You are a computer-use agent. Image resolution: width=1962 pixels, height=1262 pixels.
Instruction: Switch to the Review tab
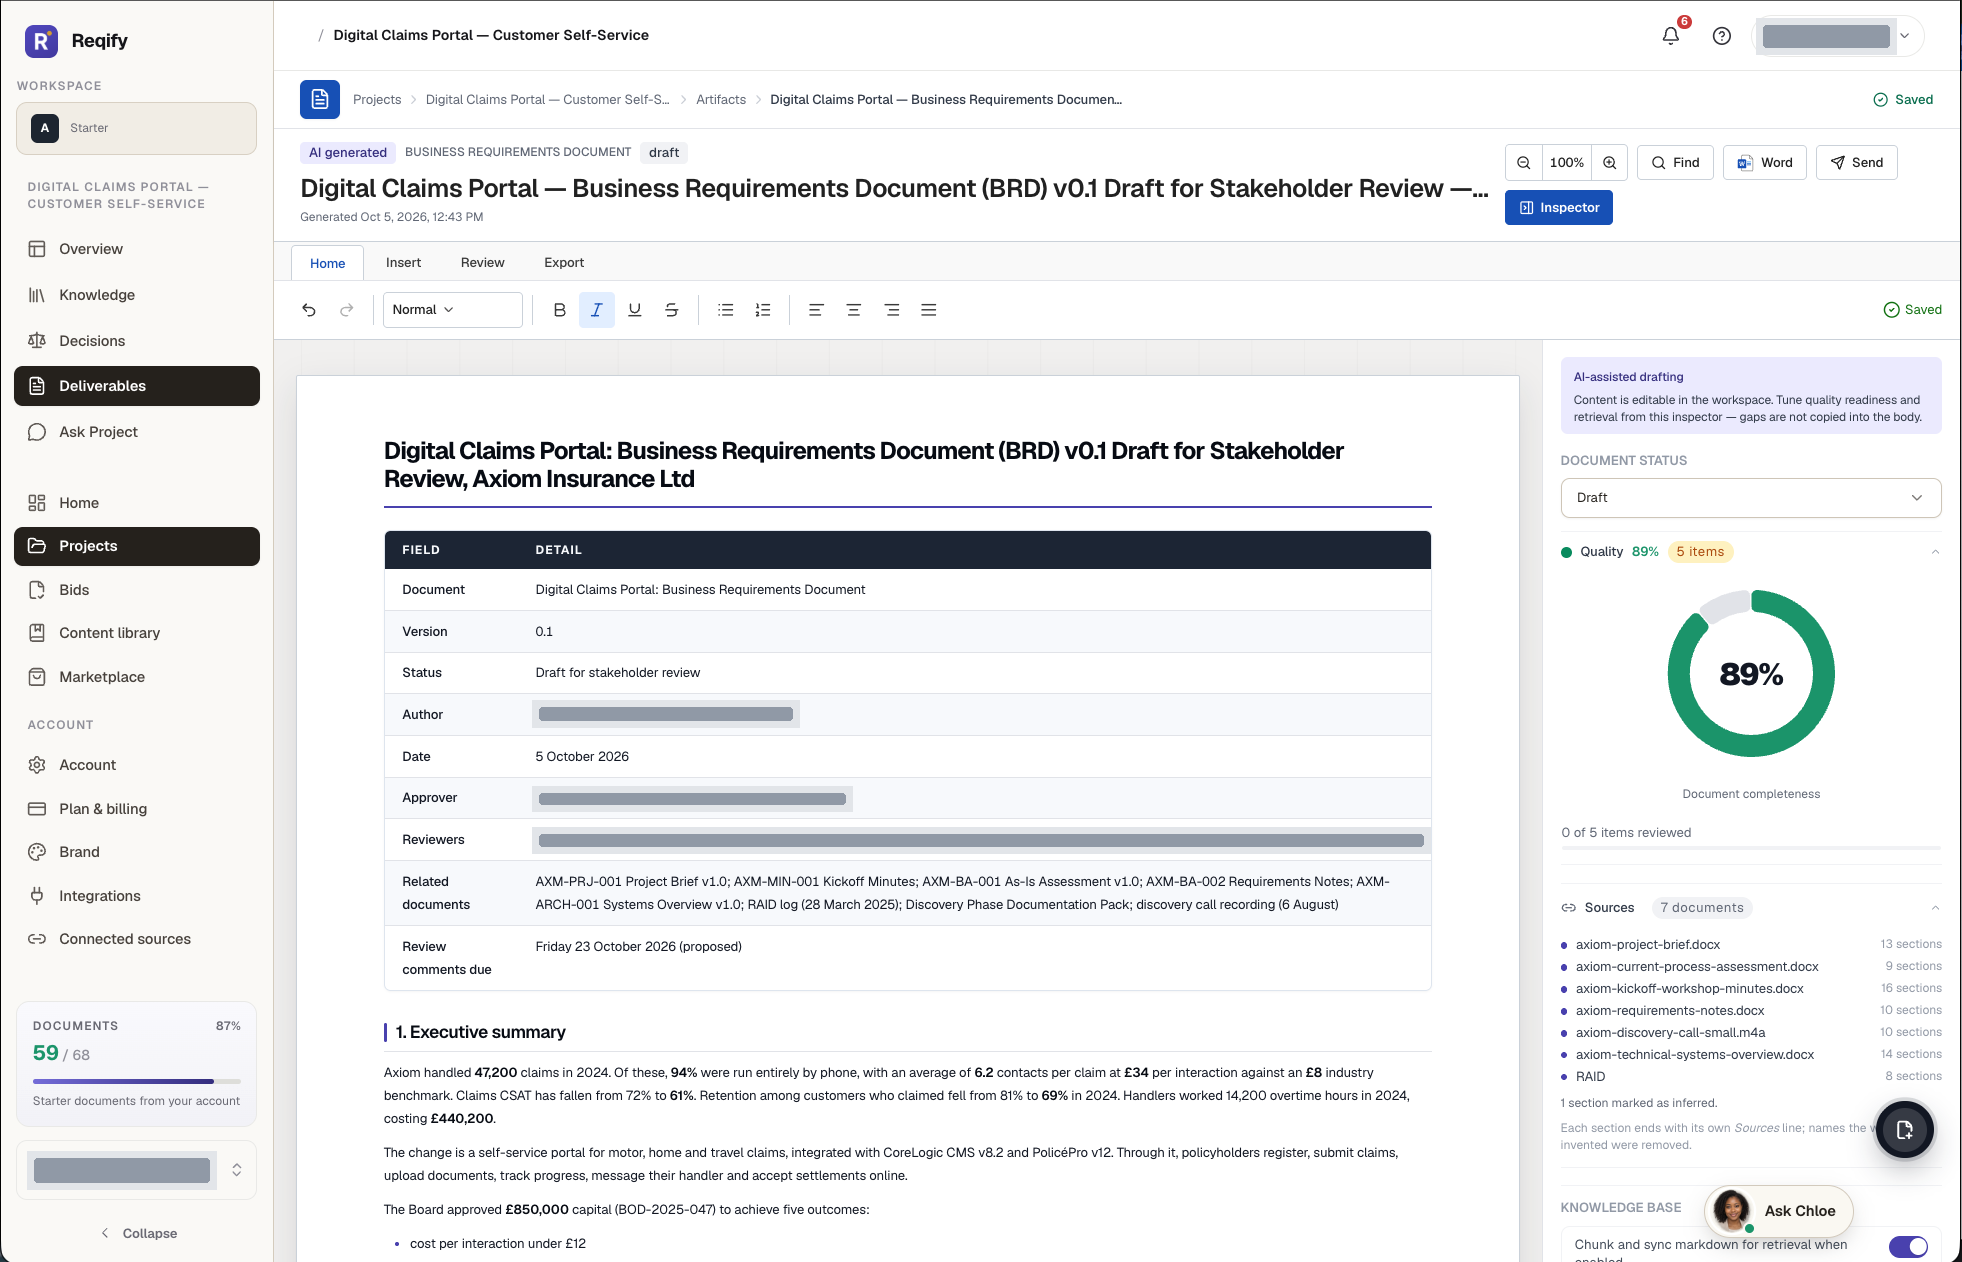(482, 263)
